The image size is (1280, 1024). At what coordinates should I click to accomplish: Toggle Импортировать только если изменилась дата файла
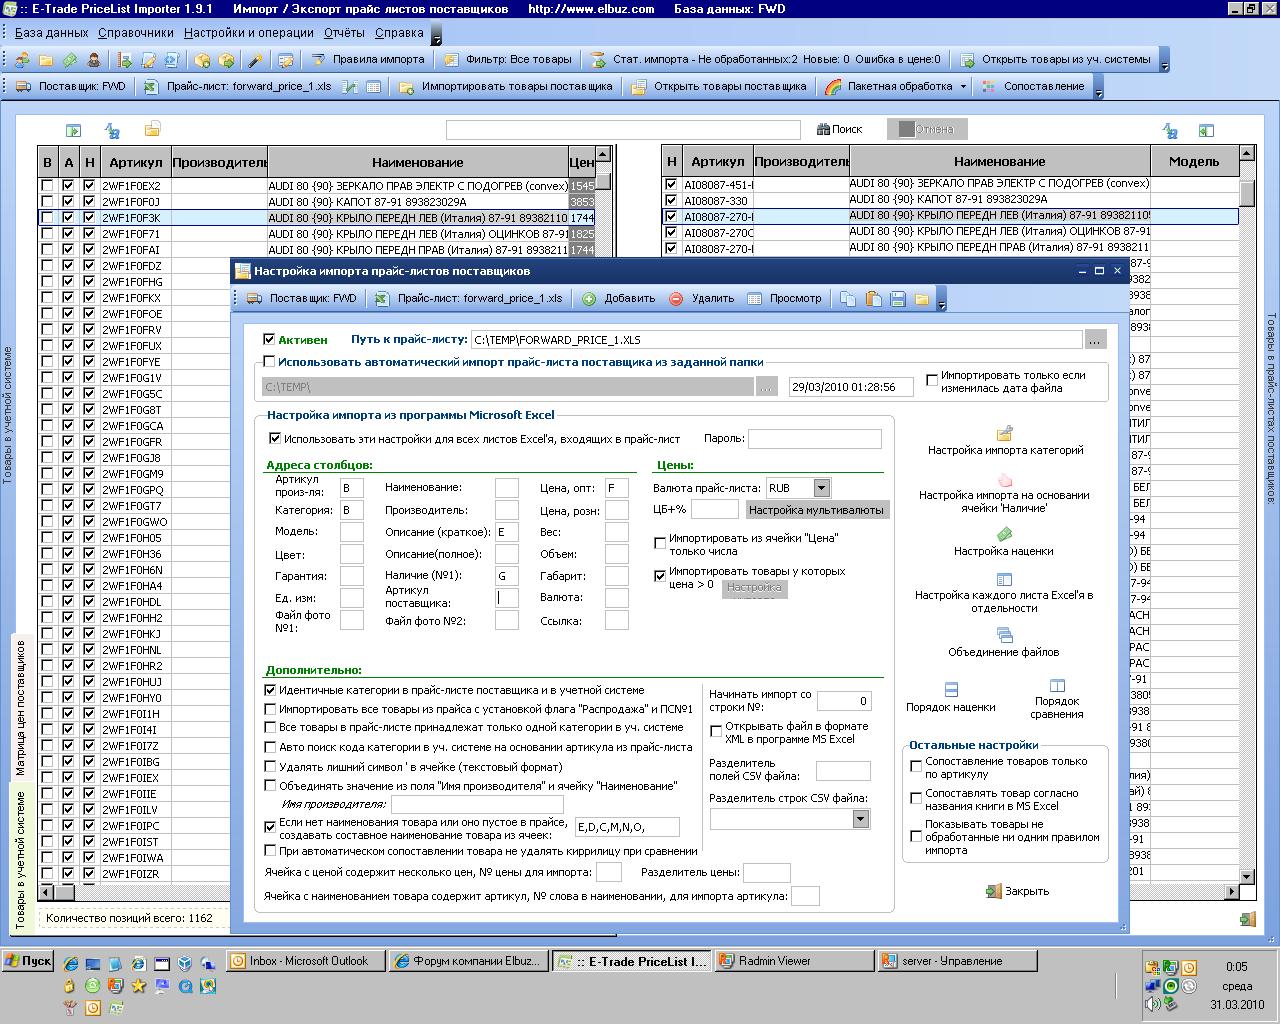tap(932, 381)
